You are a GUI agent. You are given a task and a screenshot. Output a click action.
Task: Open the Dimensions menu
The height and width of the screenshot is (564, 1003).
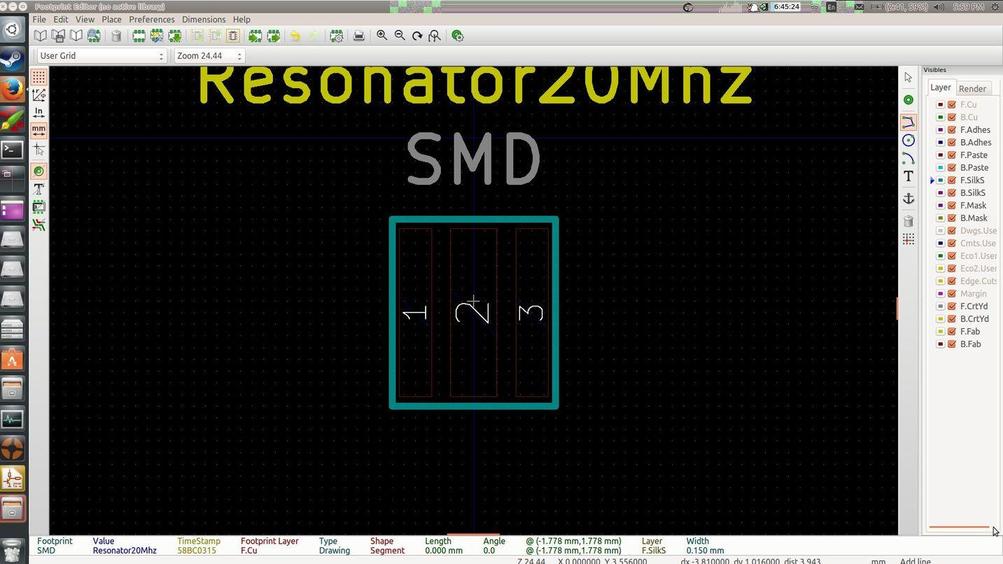pyautogui.click(x=203, y=19)
